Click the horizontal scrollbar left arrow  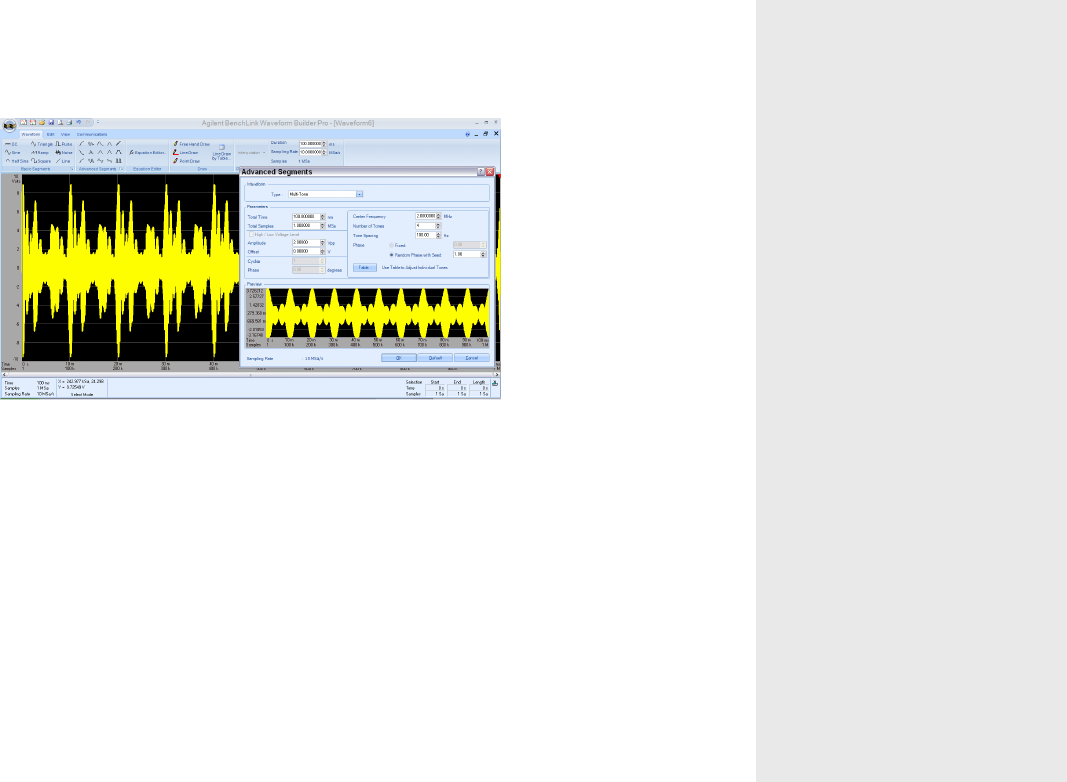[x=4, y=374]
